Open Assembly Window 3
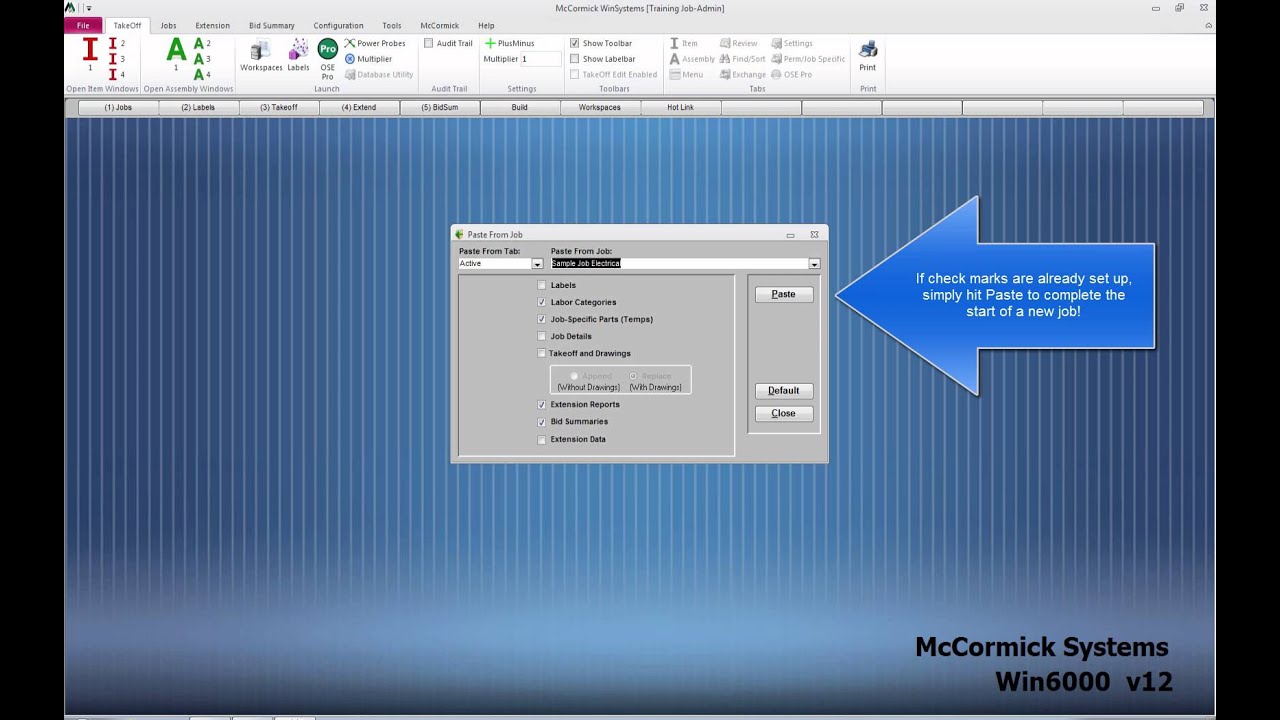 click(201, 59)
